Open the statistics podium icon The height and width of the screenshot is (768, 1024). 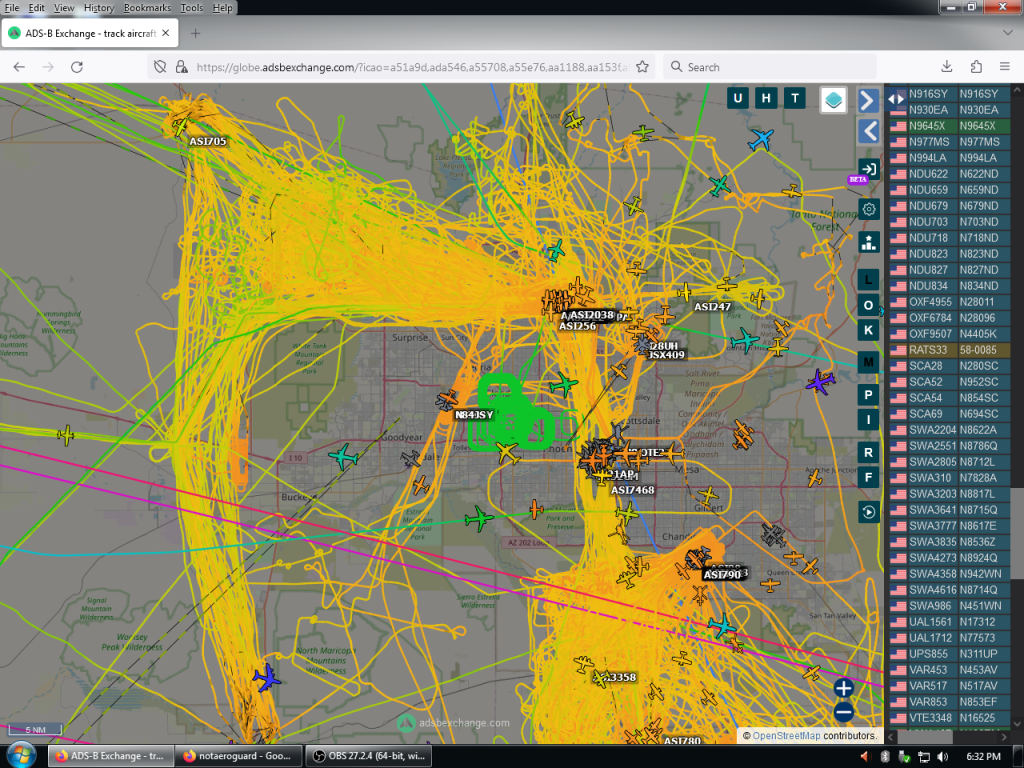pyautogui.click(x=869, y=242)
